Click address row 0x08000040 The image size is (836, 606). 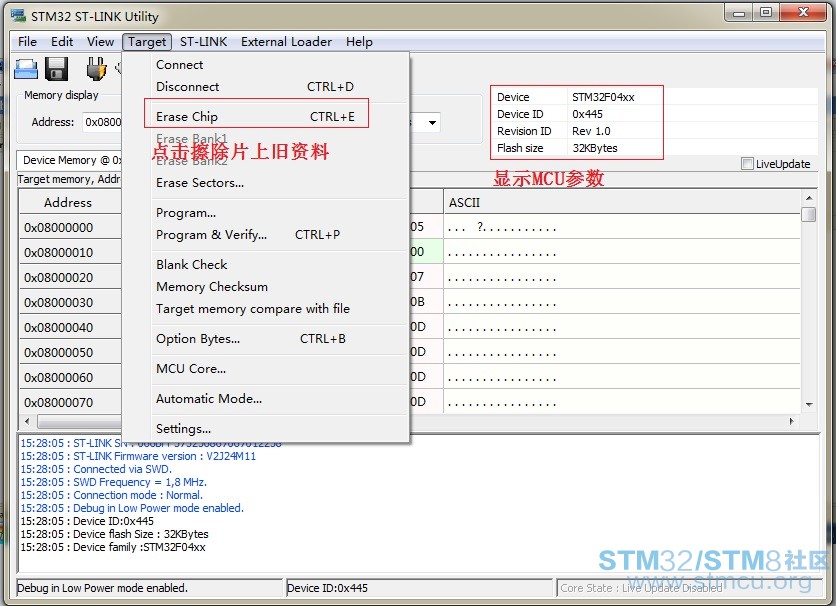pyautogui.click(x=70, y=328)
